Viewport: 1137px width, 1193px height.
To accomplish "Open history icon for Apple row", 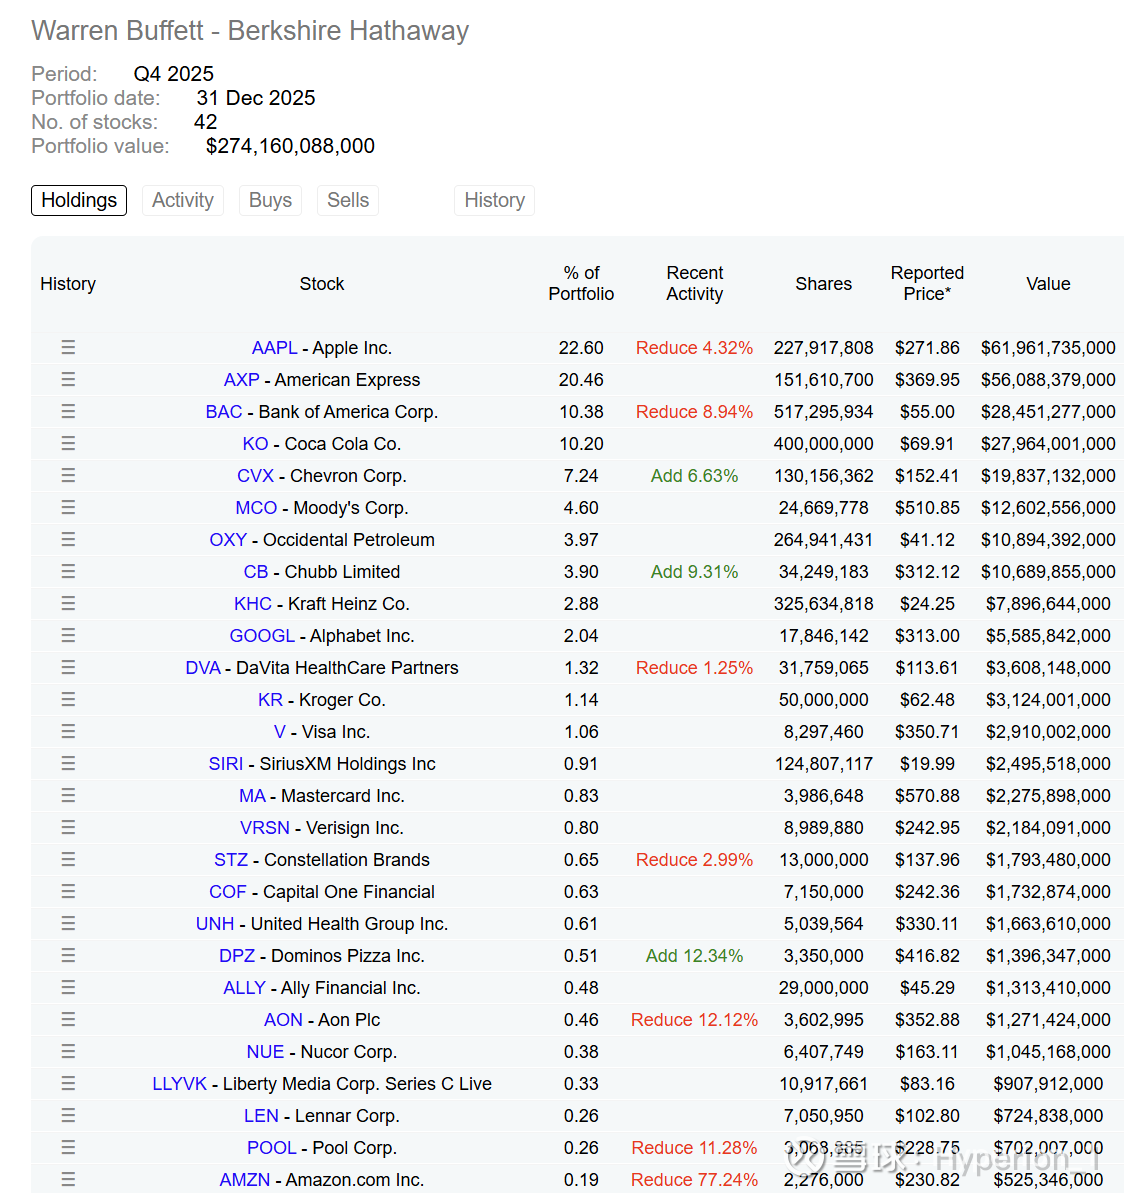I will (68, 347).
